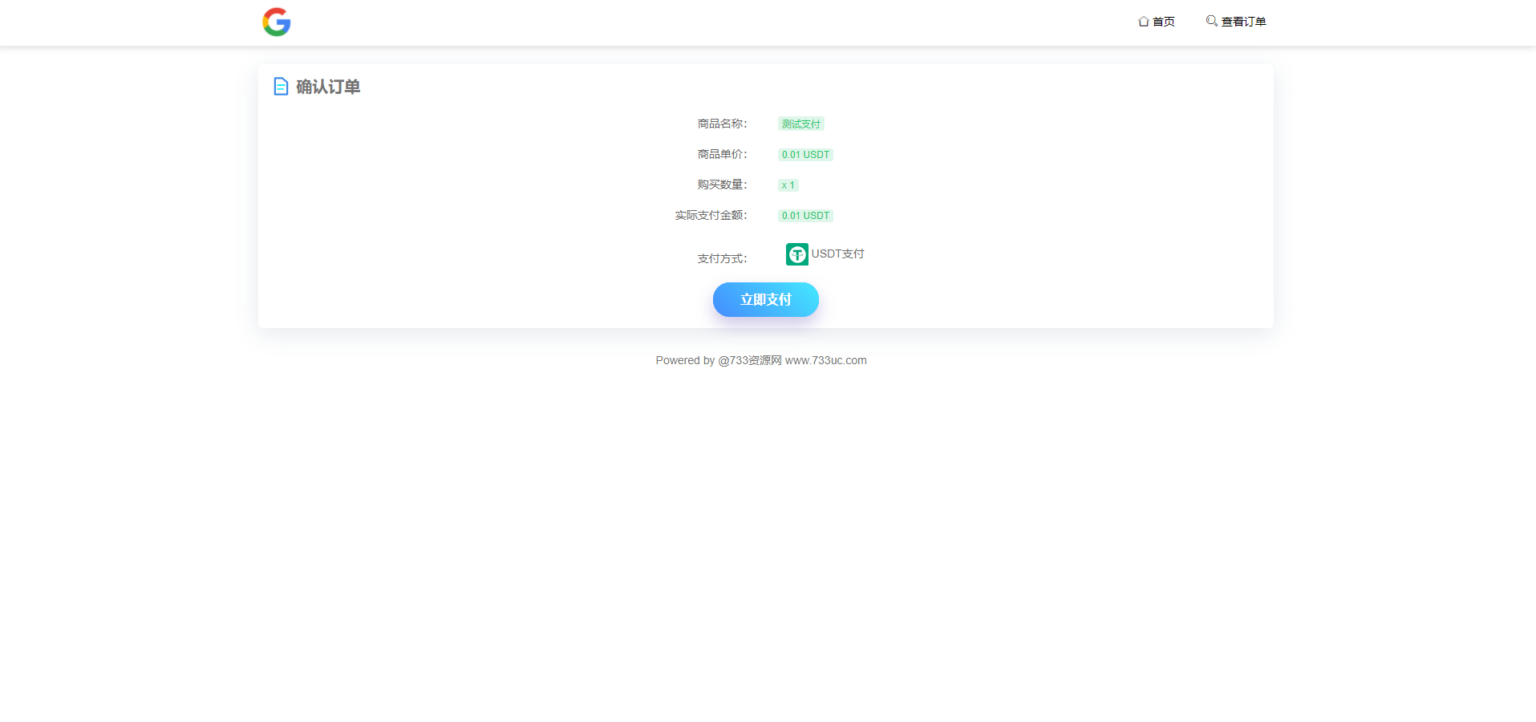Click the x 1 quantity tag

[788, 185]
